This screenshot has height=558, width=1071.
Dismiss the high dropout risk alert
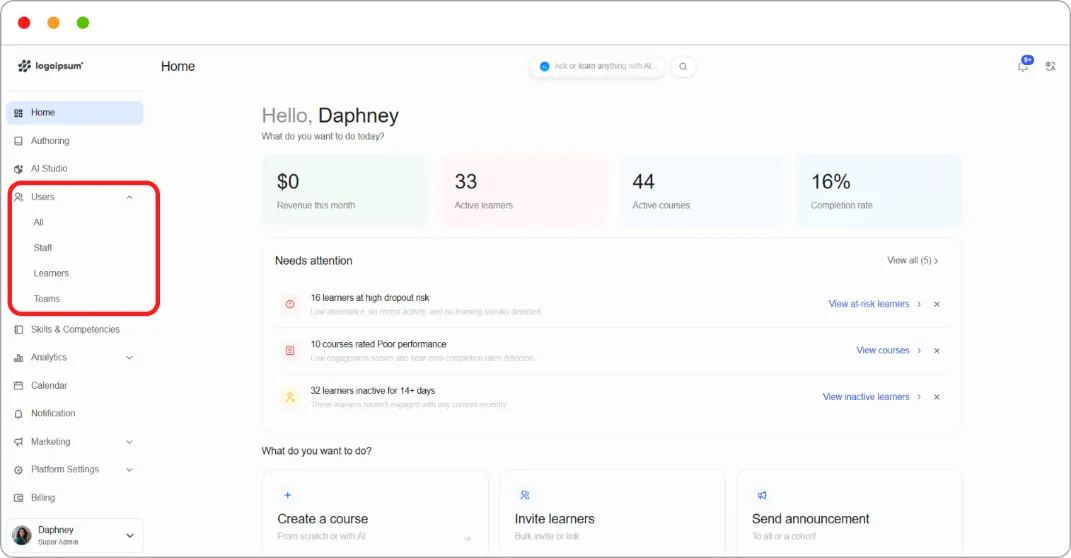(937, 304)
